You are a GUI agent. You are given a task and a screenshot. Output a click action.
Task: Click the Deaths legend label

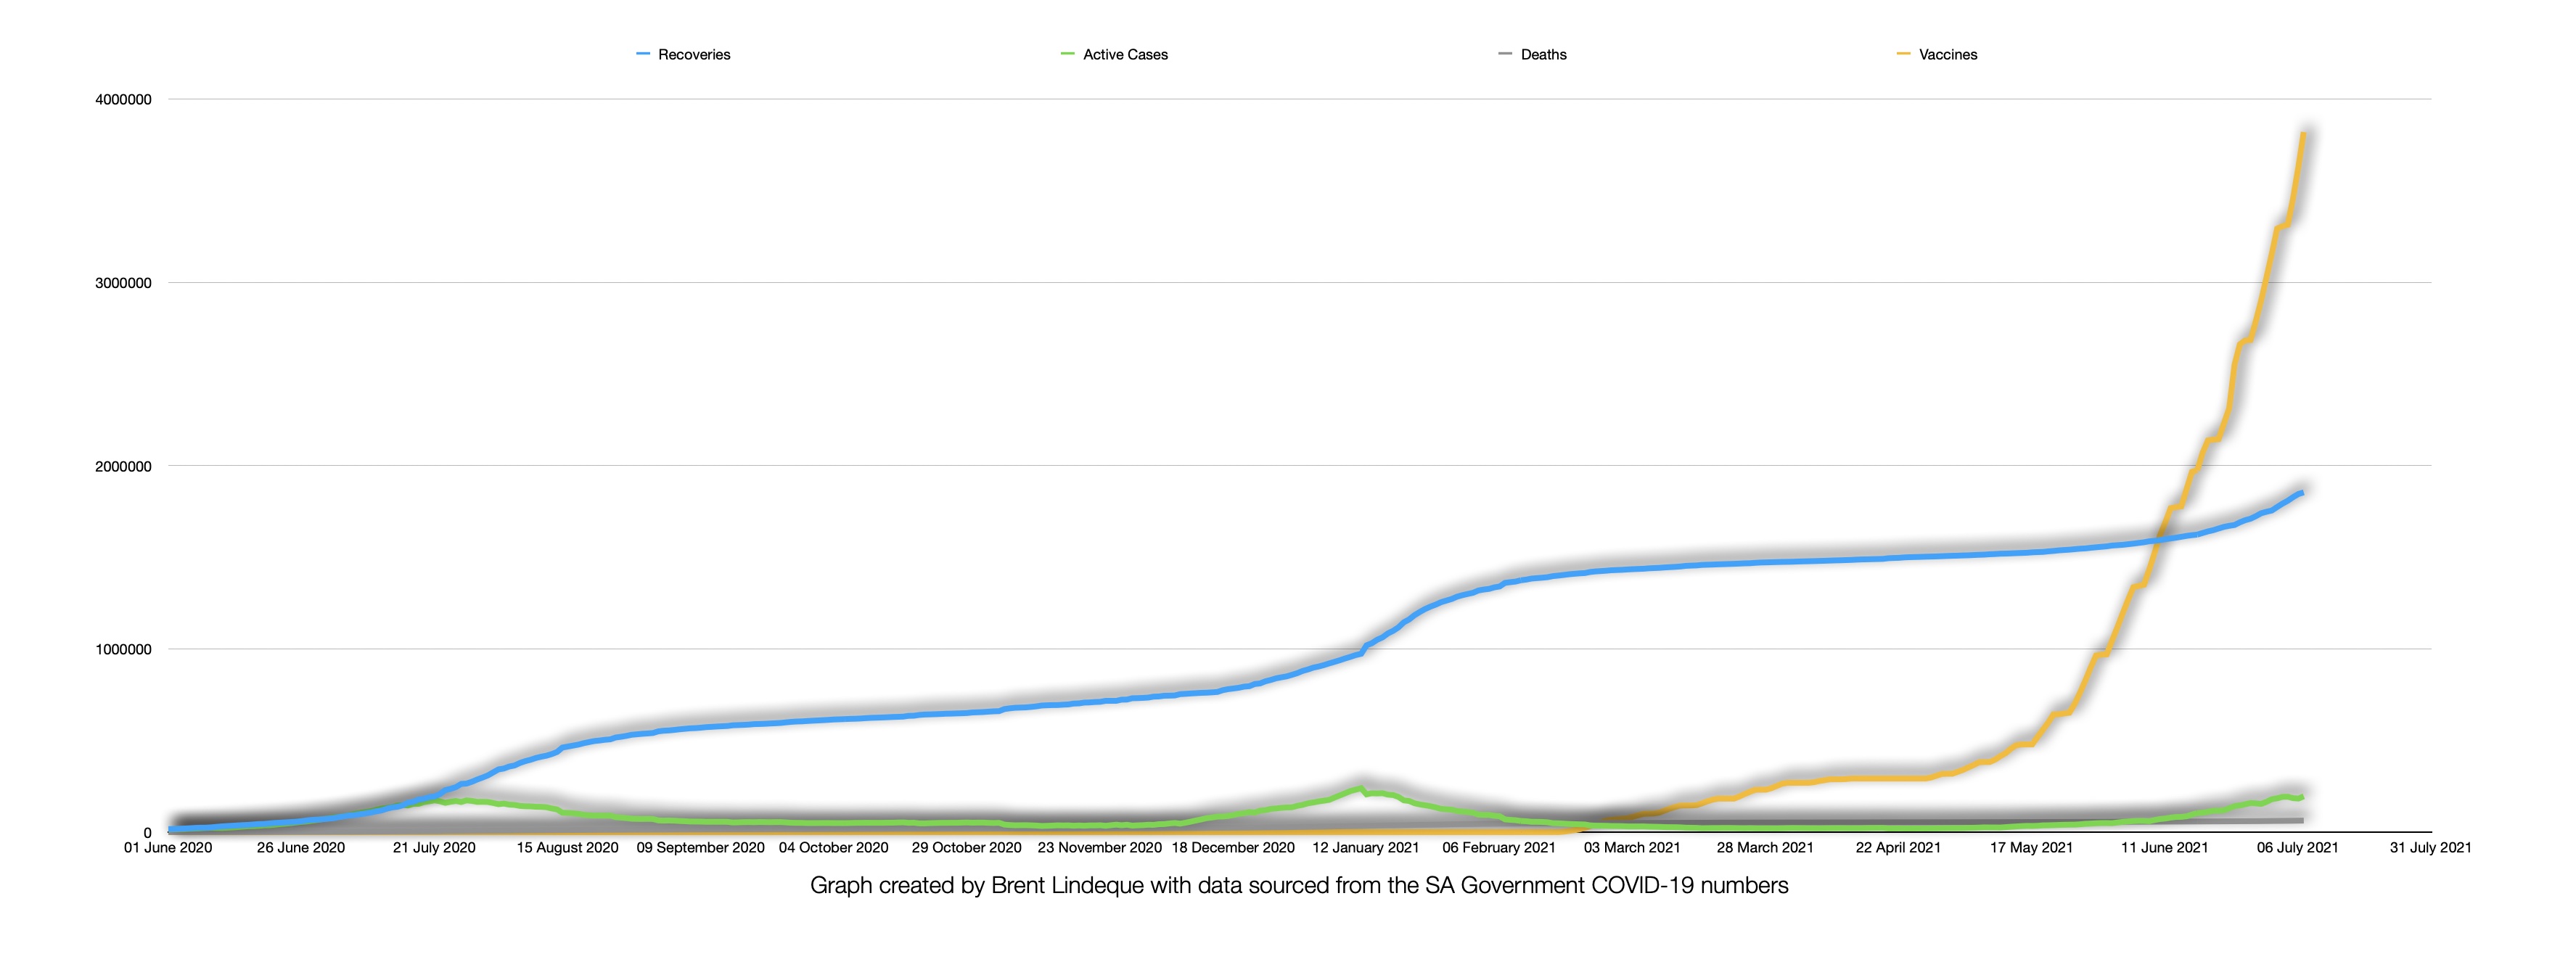pyautogui.click(x=1542, y=55)
